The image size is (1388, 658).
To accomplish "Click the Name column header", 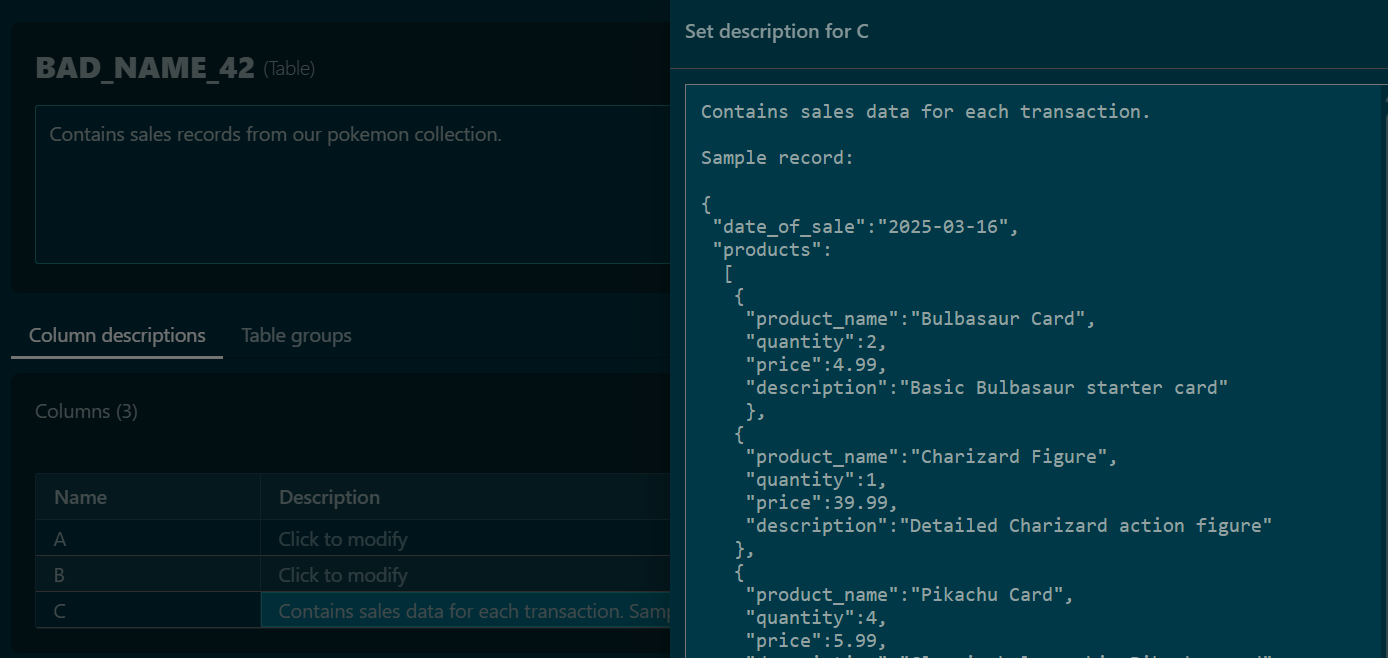I will [81, 497].
